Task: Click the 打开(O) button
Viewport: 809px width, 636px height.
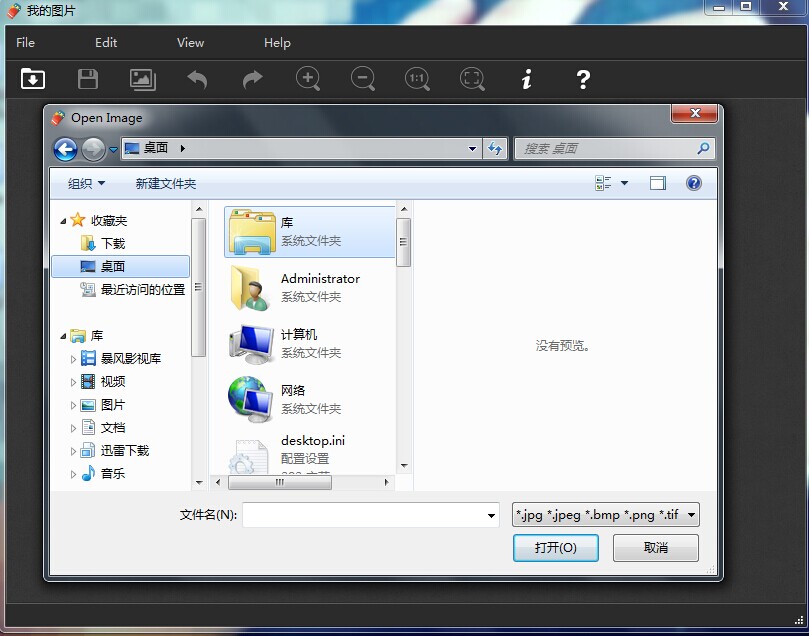Action: [555, 548]
